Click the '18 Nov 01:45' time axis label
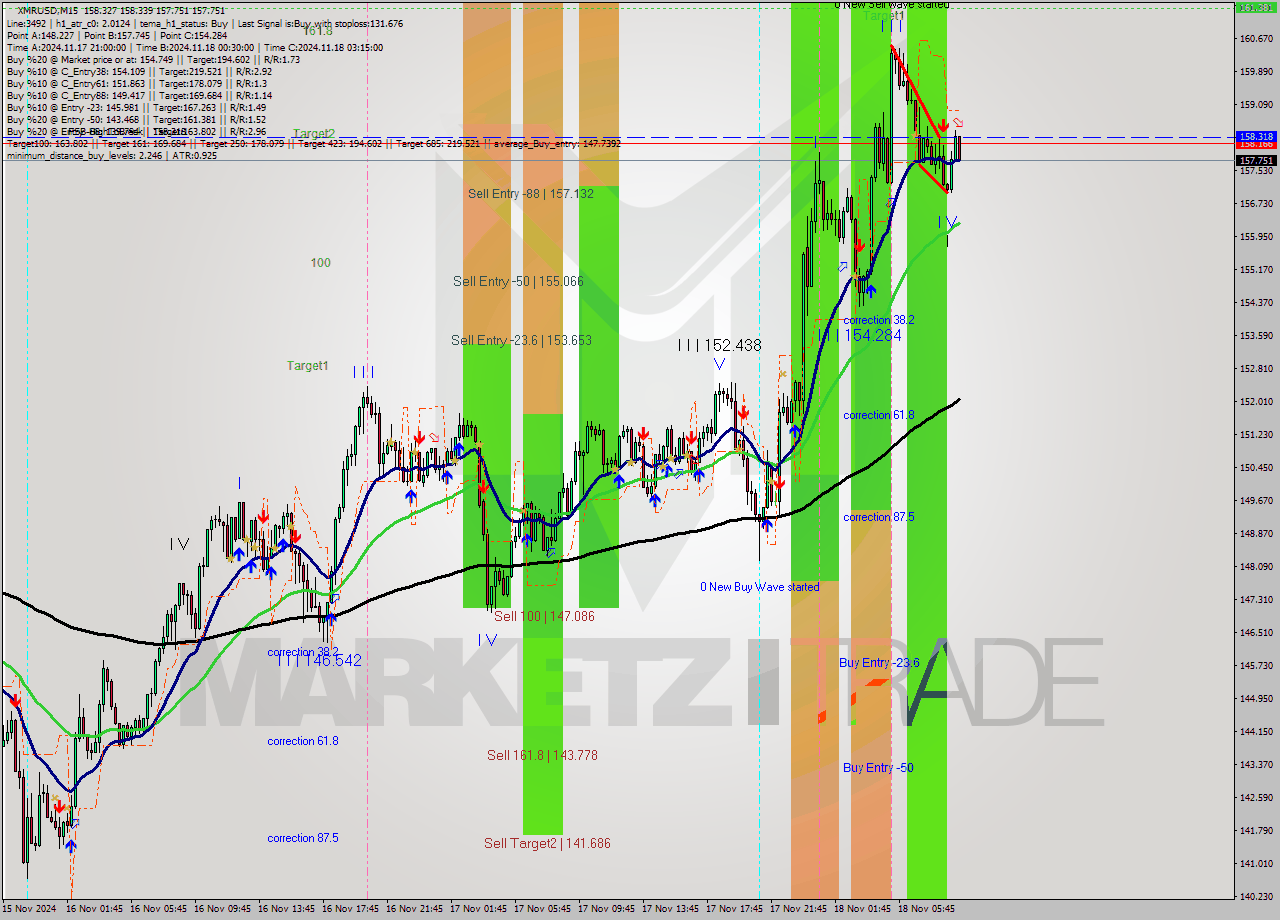The image size is (1280, 920). pyautogui.click(x=863, y=909)
